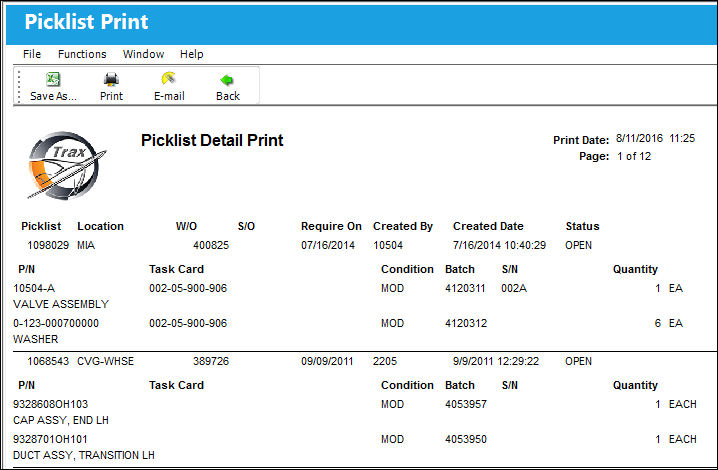Click batch number 4120311
Screen dimensions: 718x470
[x=465, y=288]
